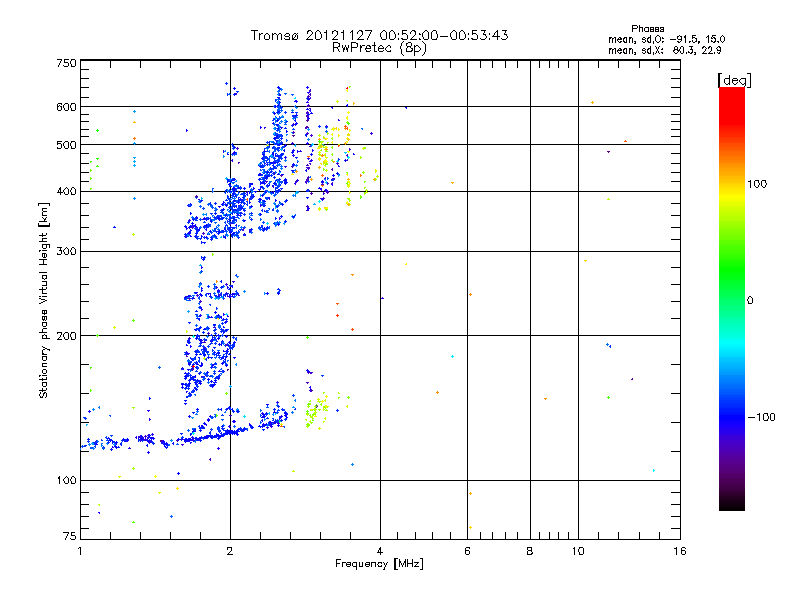This screenshot has height=600, width=800.
Task: Click the 'Frequency [MHz]' axis title
Action: [x=379, y=564]
